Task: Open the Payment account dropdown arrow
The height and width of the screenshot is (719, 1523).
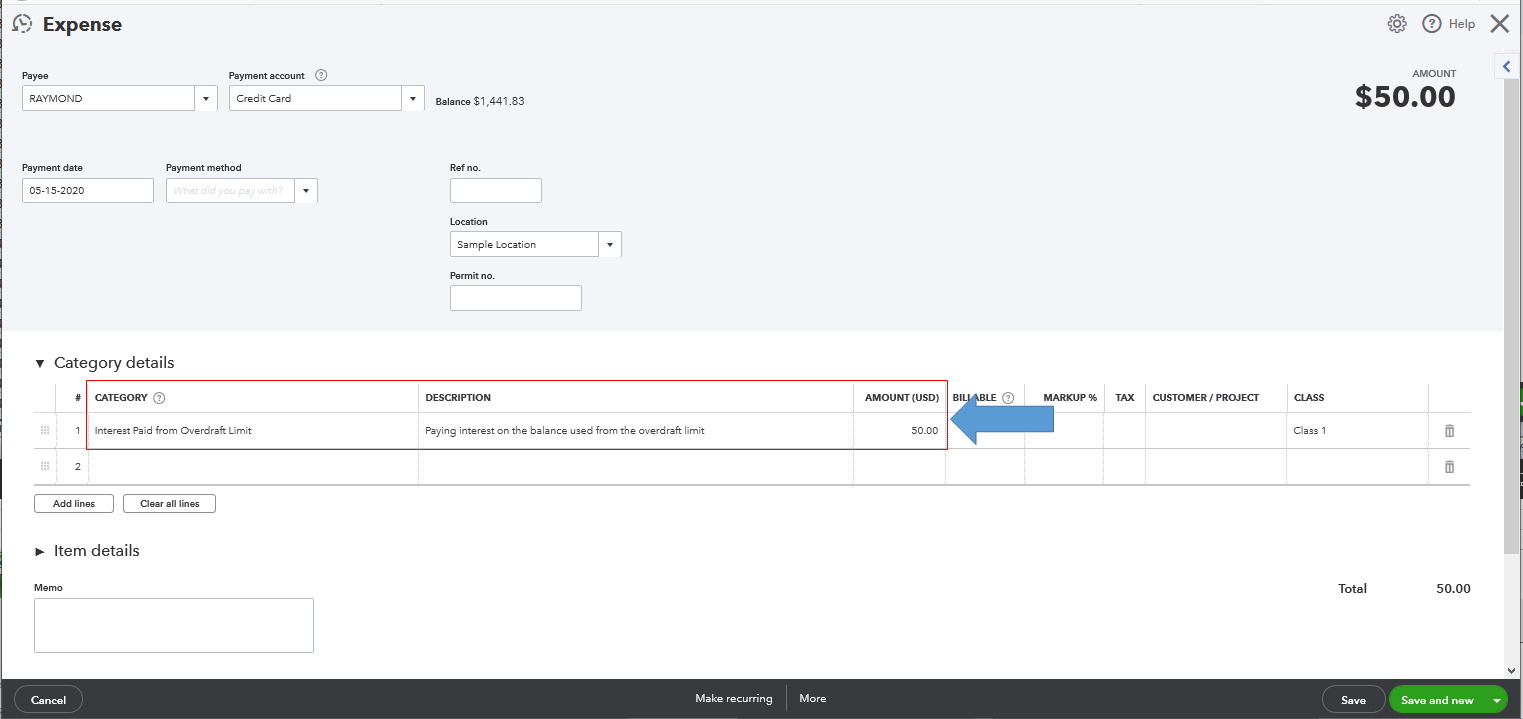Action: [413, 99]
